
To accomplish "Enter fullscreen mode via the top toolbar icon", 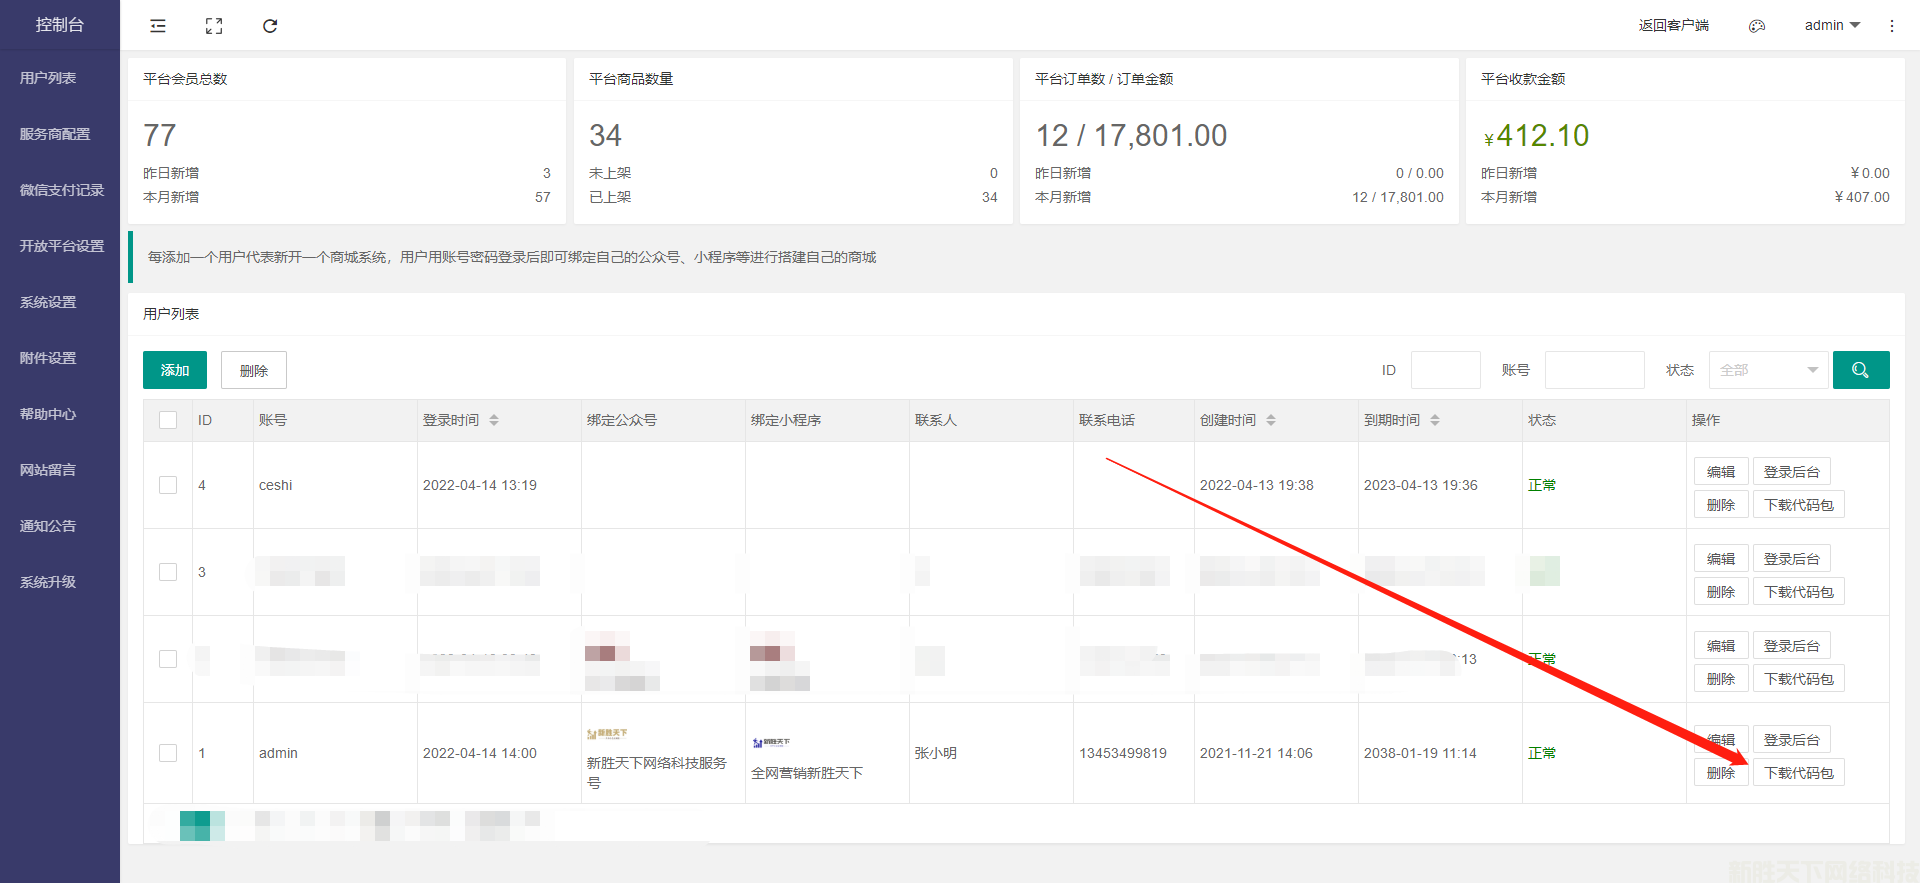I will [214, 26].
